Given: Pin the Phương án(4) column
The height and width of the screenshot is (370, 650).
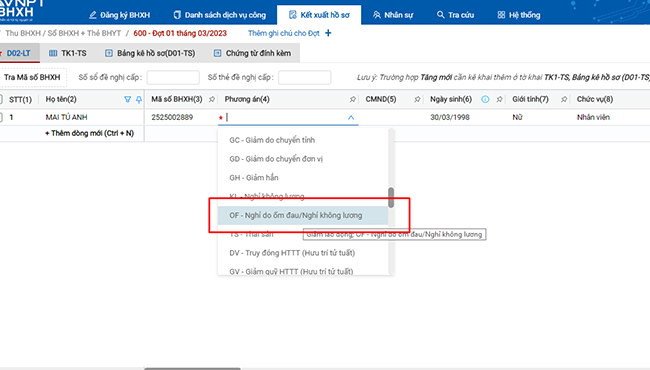Looking at the screenshot, I should tap(353, 99).
